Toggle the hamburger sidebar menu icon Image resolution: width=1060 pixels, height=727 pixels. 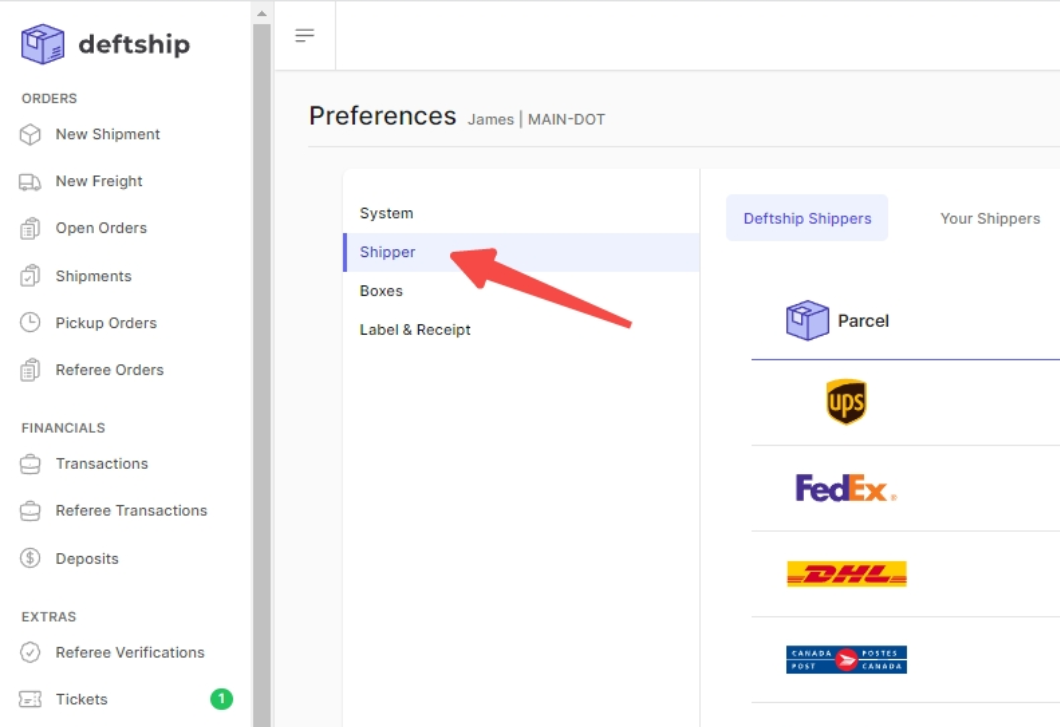tap(305, 35)
